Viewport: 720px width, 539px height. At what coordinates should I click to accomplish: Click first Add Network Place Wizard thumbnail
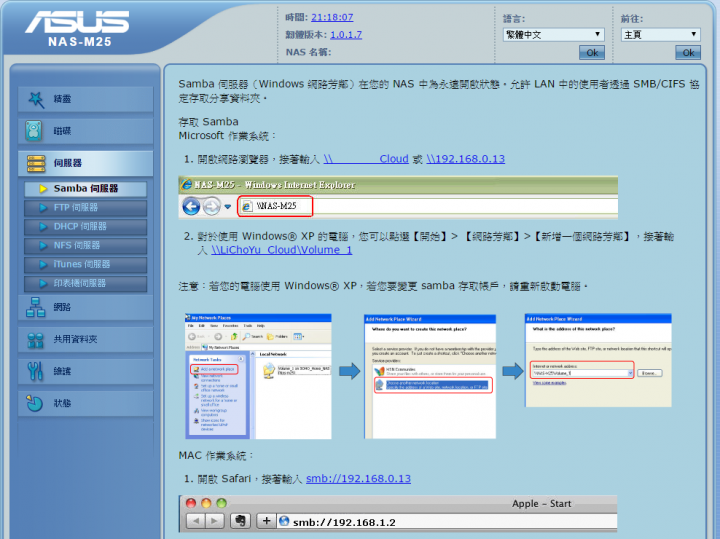(x=430, y=376)
